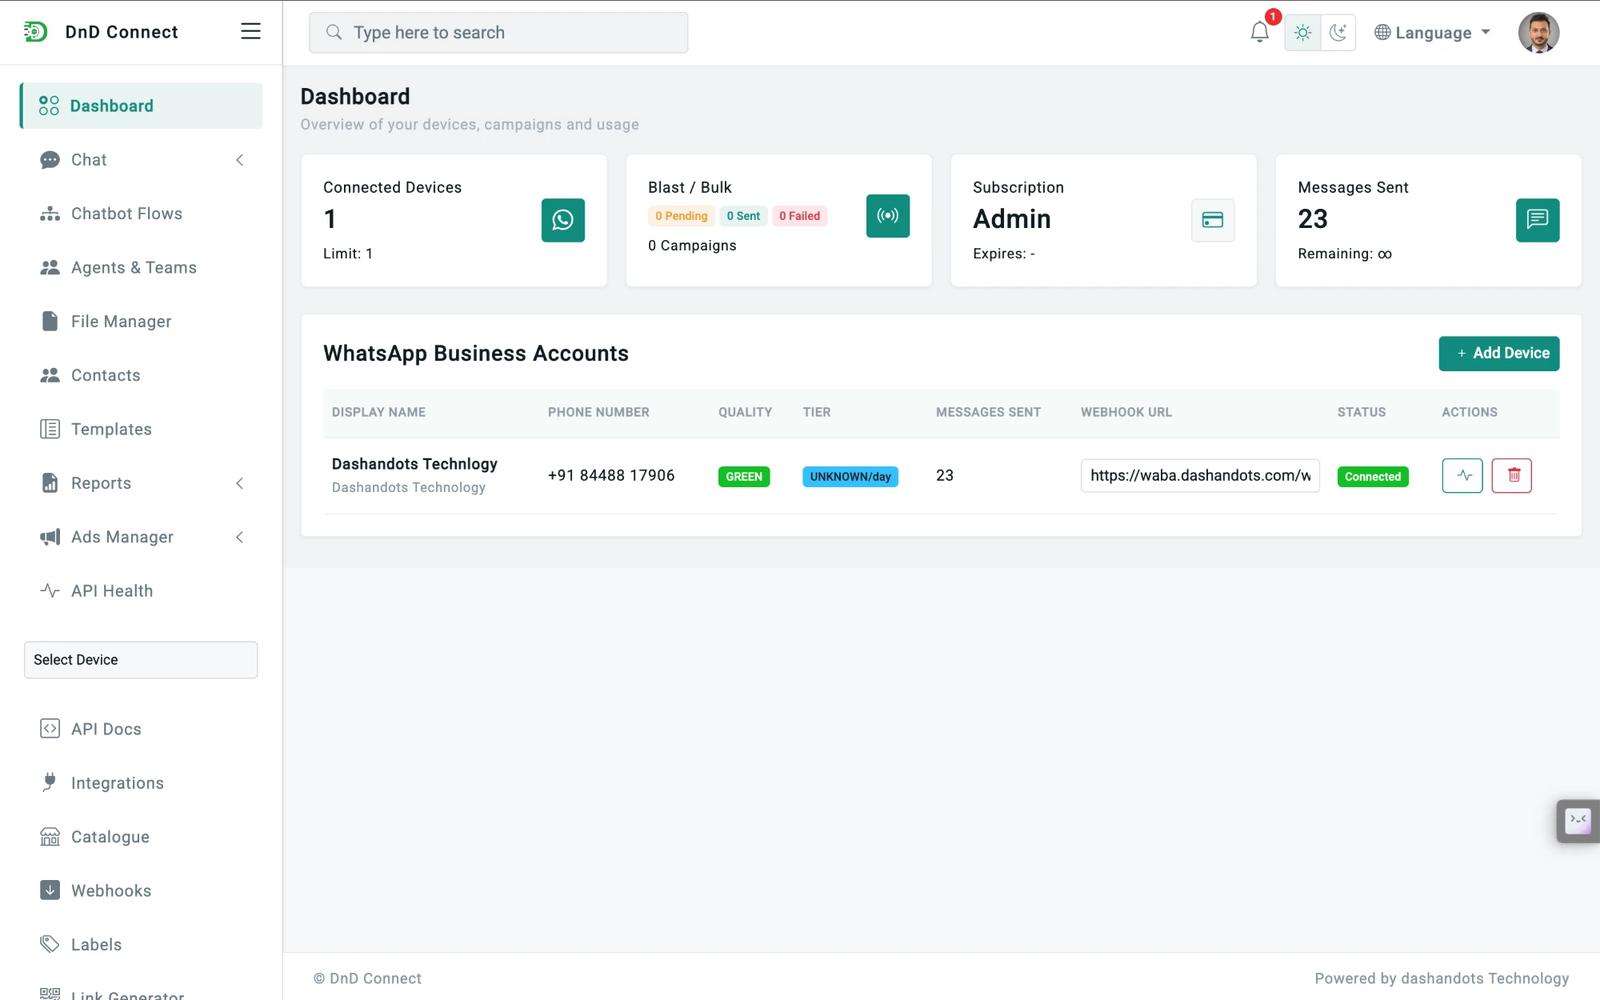Go to Integrations

point(141,784)
